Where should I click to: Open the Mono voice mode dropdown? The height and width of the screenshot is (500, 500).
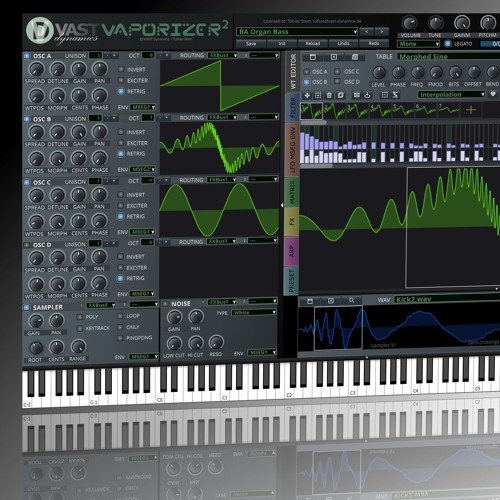click(x=419, y=44)
